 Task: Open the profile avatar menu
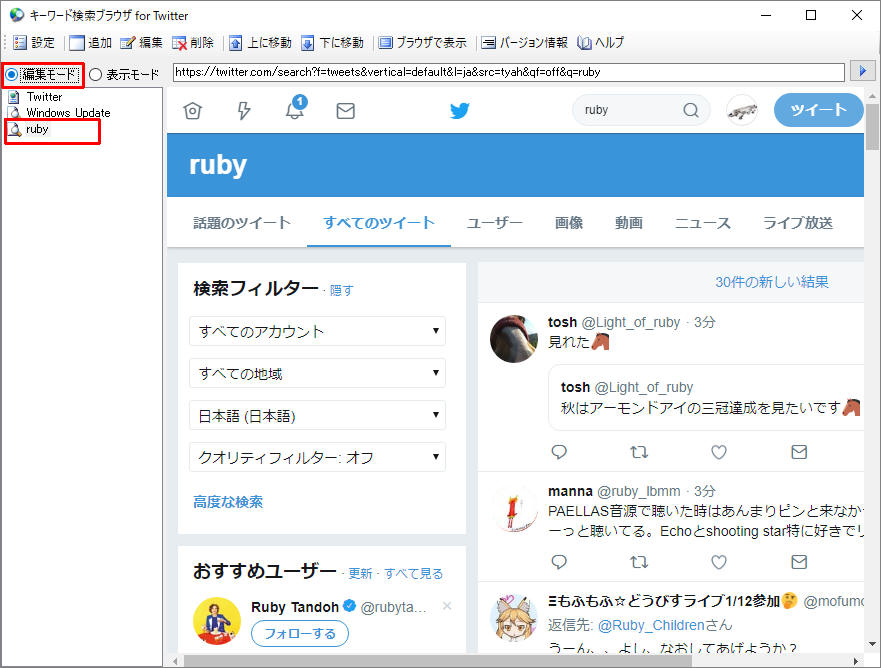(742, 110)
